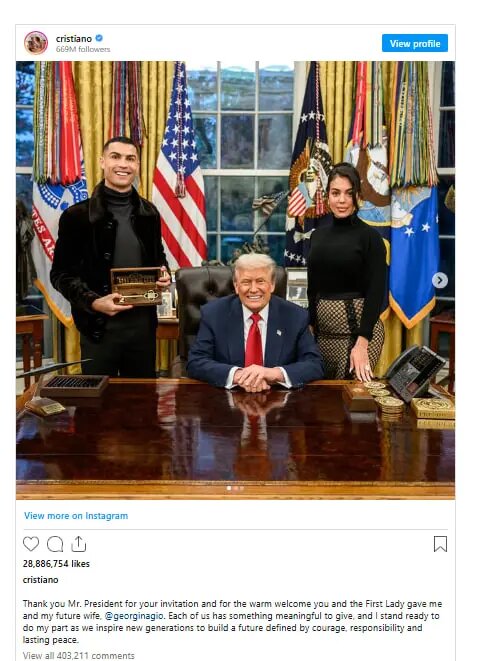Open the View more on Instagram link
Image resolution: width=489 pixels, height=661 pixels.
tap(76, 516)
